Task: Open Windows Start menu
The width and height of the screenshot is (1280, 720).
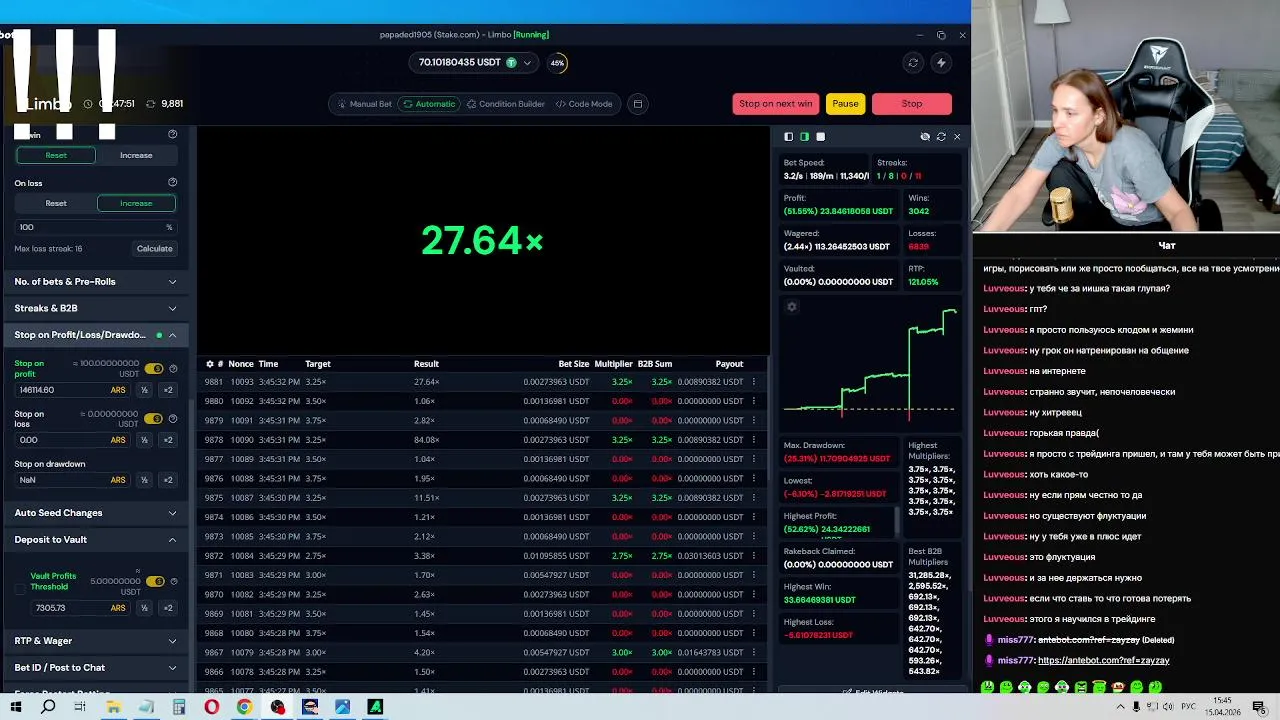Action: pos(15,707)
